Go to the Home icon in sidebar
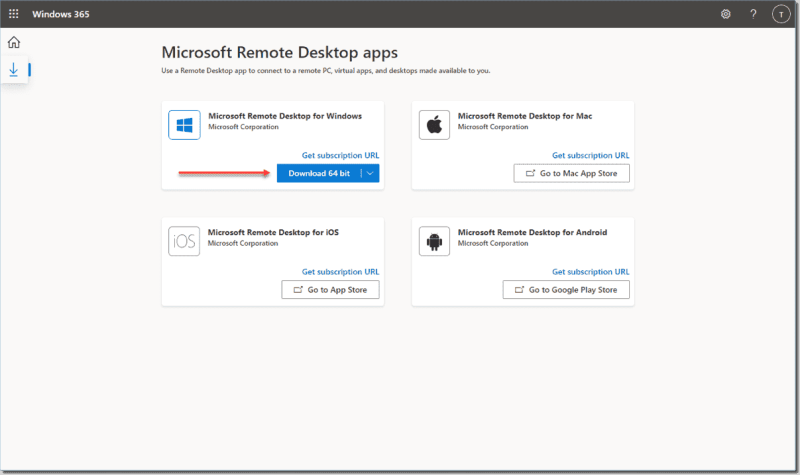The width and height of the screenshot is (800, 475). pyautogui.click(x=14, y=42)
